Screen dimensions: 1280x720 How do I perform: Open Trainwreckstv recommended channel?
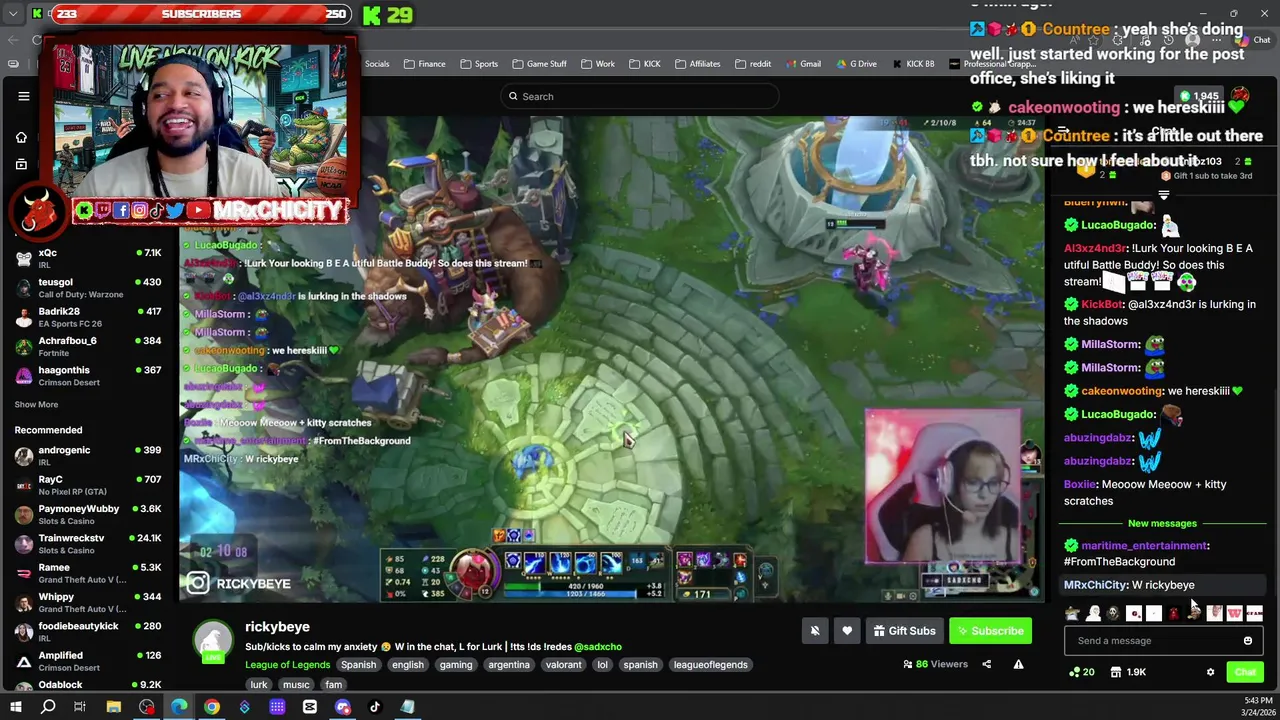pyautogui.click(x=88, y=543)
